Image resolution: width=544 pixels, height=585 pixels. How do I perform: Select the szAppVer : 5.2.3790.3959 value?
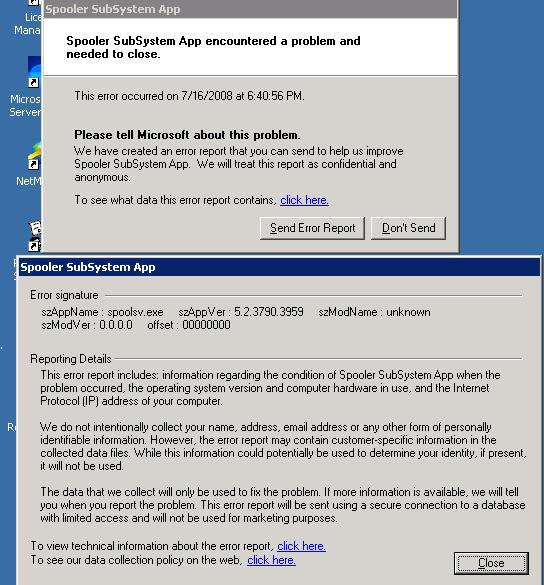[x=241, y=312]
